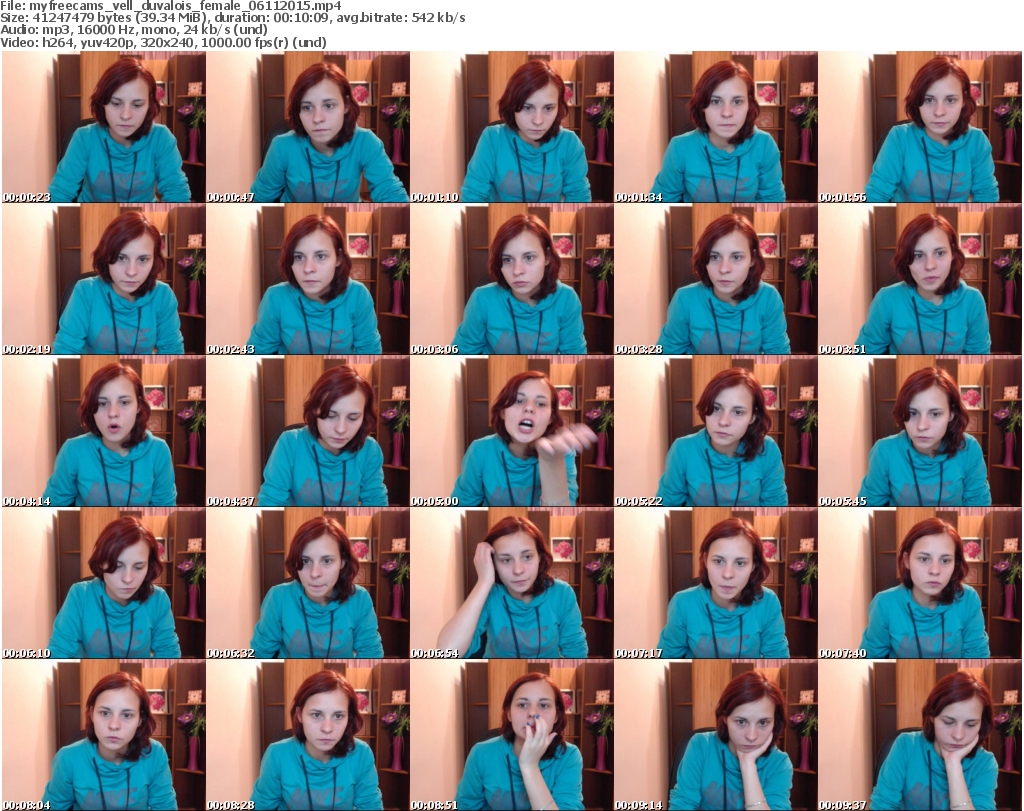Click the thumbnail at timestamp 00:01:10
Image resolution: width=1024 pixels, height=811 pixels.
[511, 127]
